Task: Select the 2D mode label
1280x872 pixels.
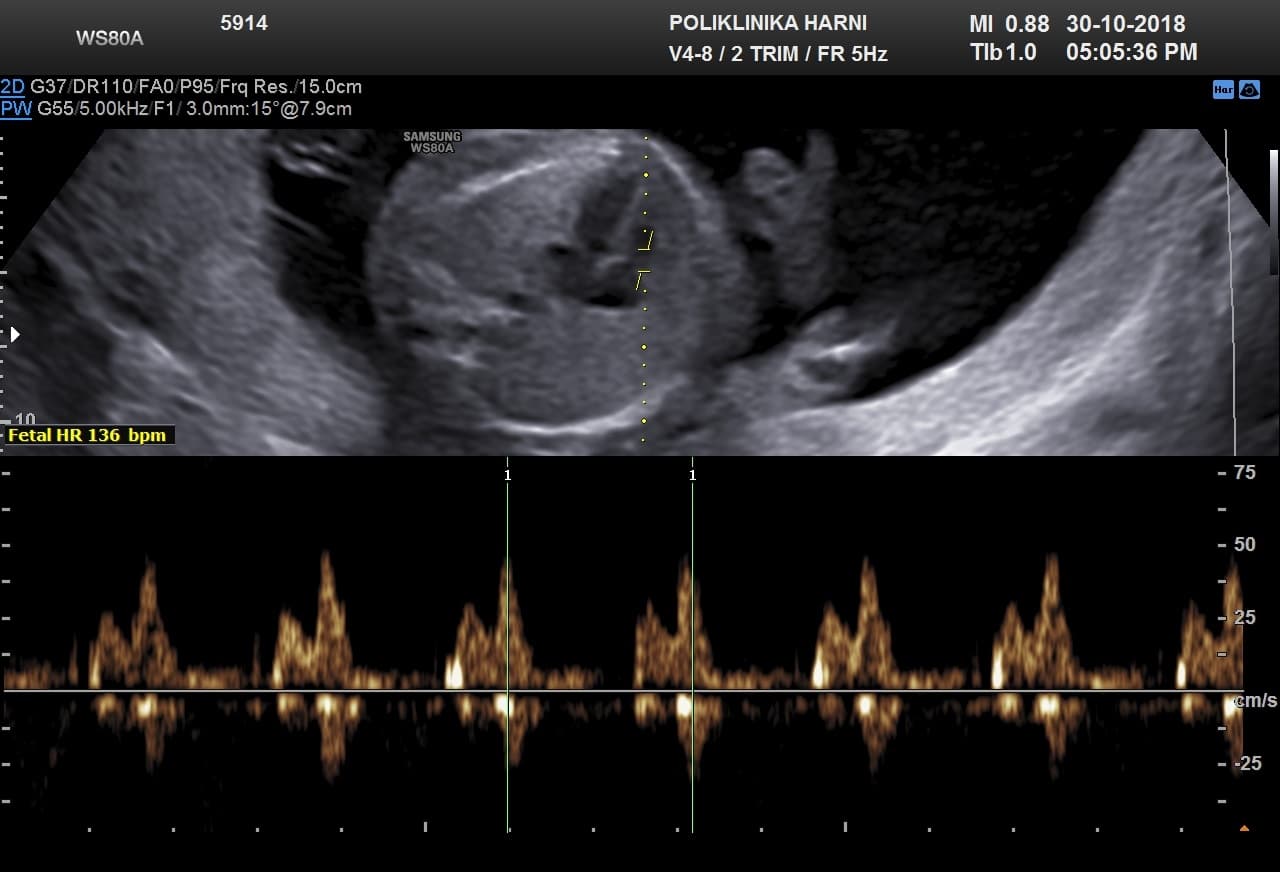Action: 13,87
